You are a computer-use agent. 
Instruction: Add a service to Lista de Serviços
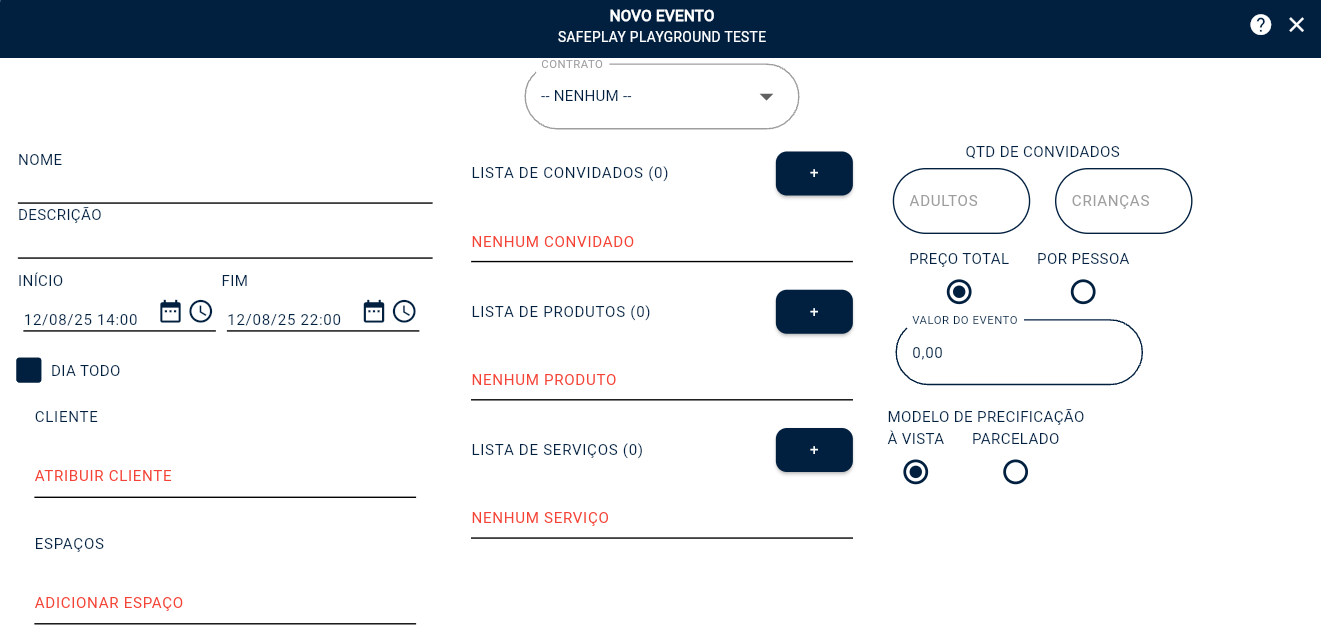[x=814, y=450]
